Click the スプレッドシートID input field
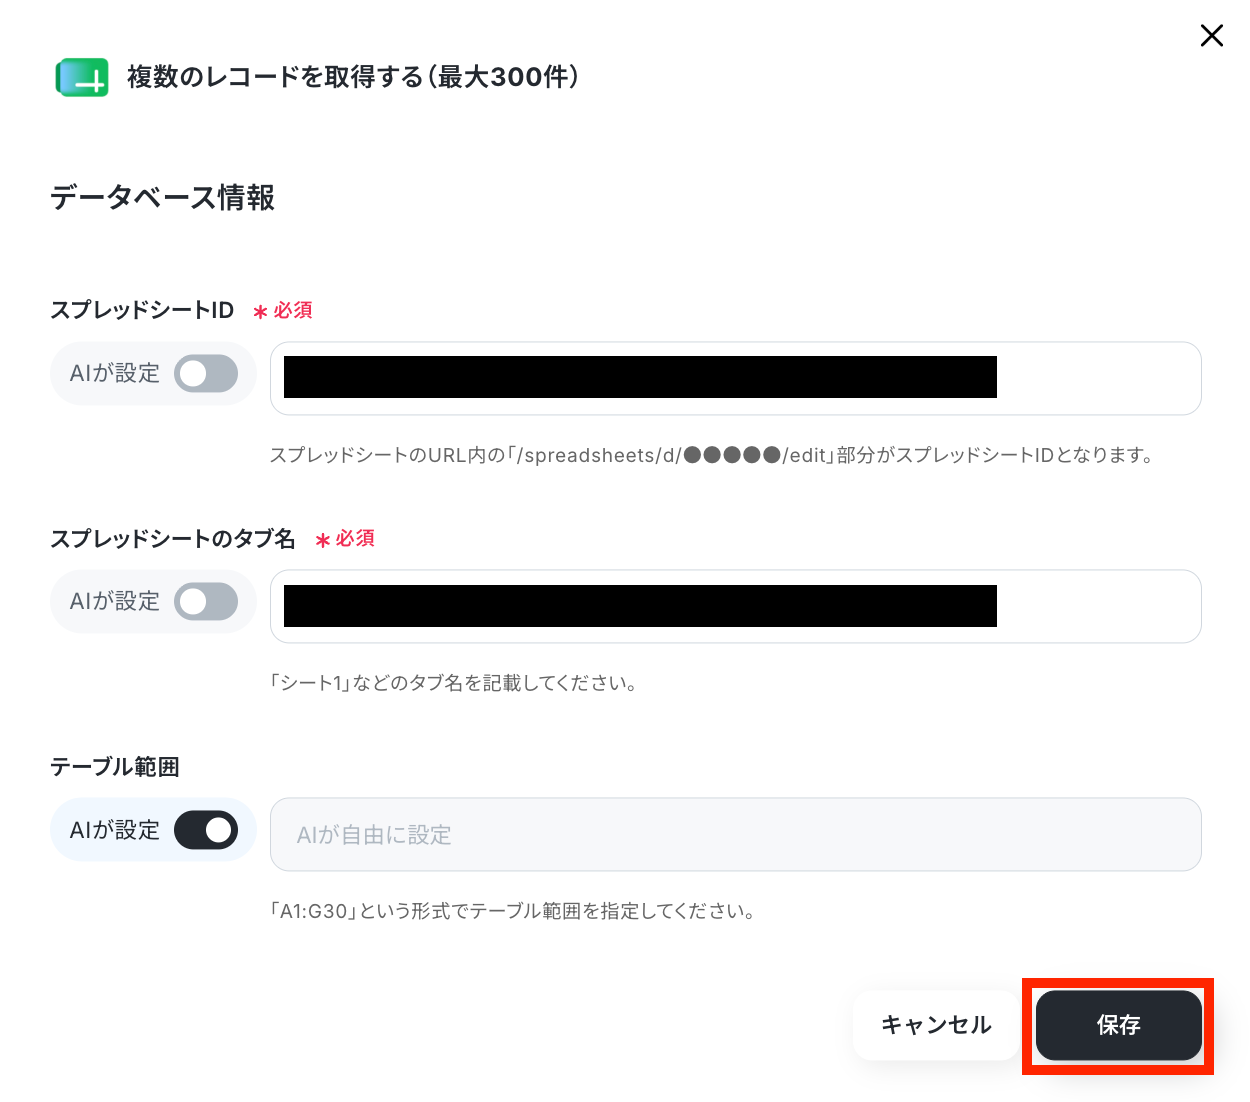The image size is (1250, 1102). point(735,378)
